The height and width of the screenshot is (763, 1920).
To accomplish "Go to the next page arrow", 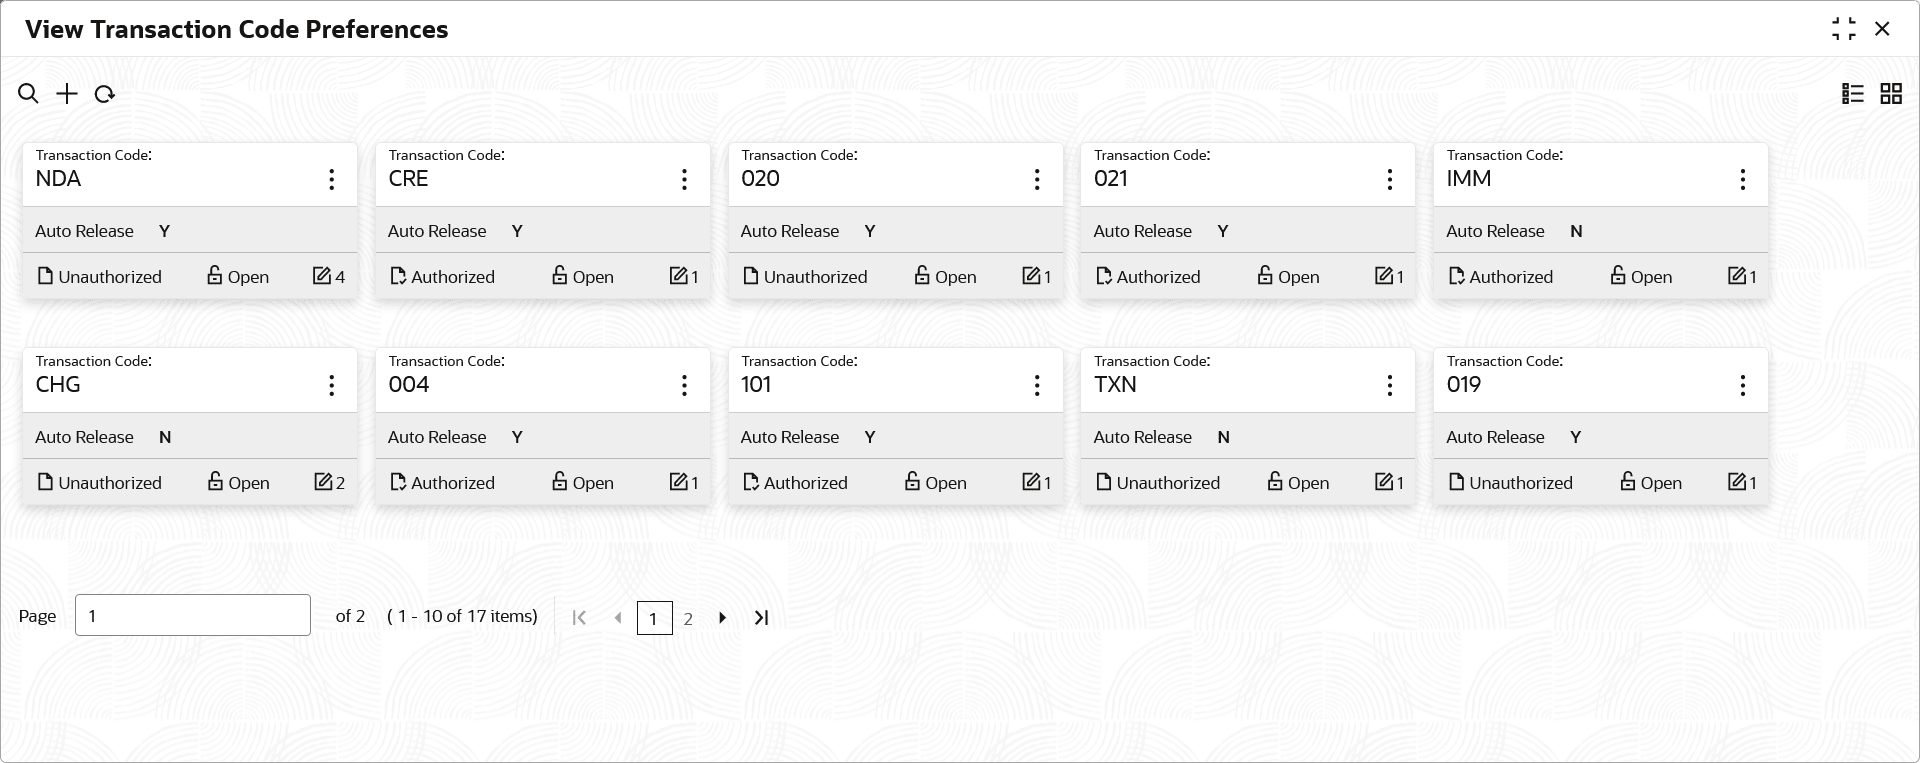I will click(722, 618).
